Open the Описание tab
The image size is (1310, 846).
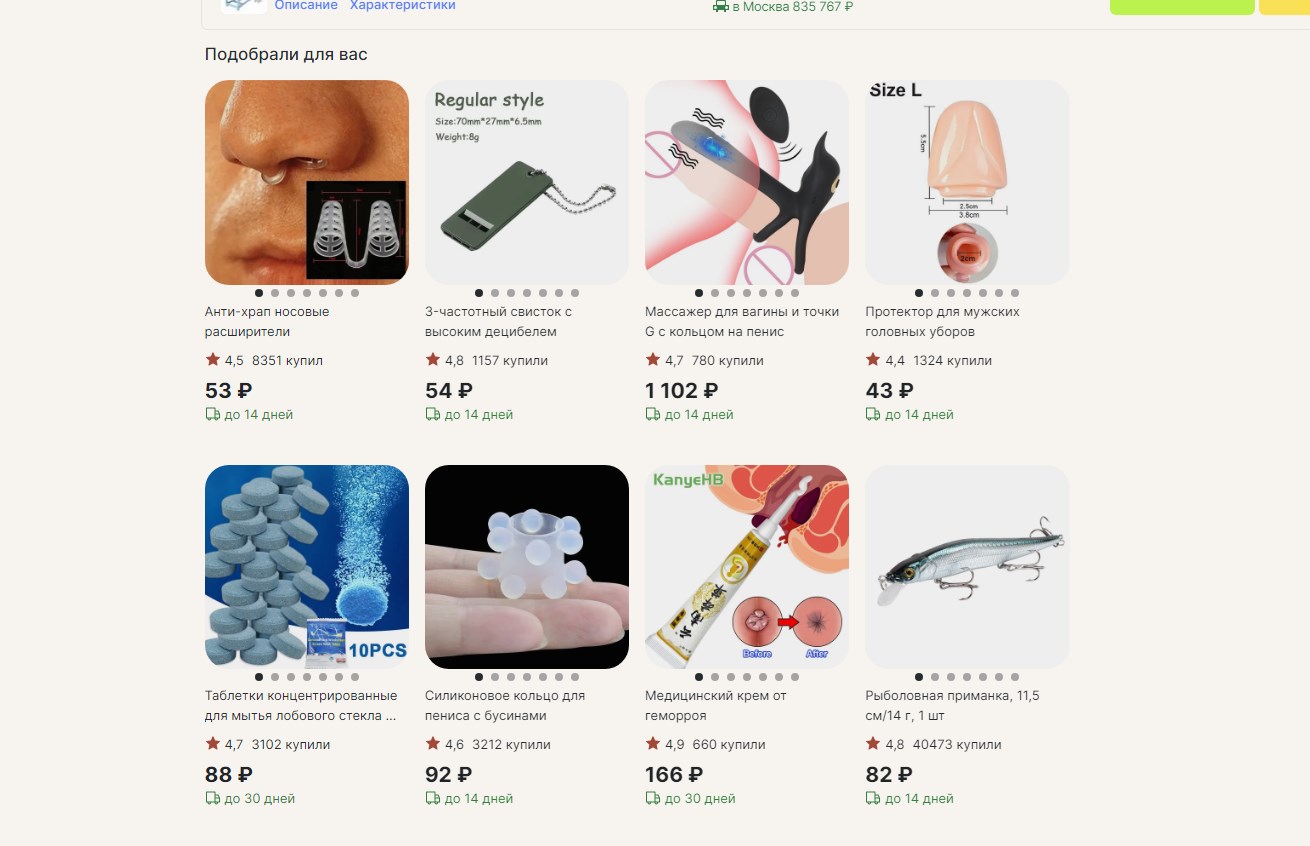(306, 5)
